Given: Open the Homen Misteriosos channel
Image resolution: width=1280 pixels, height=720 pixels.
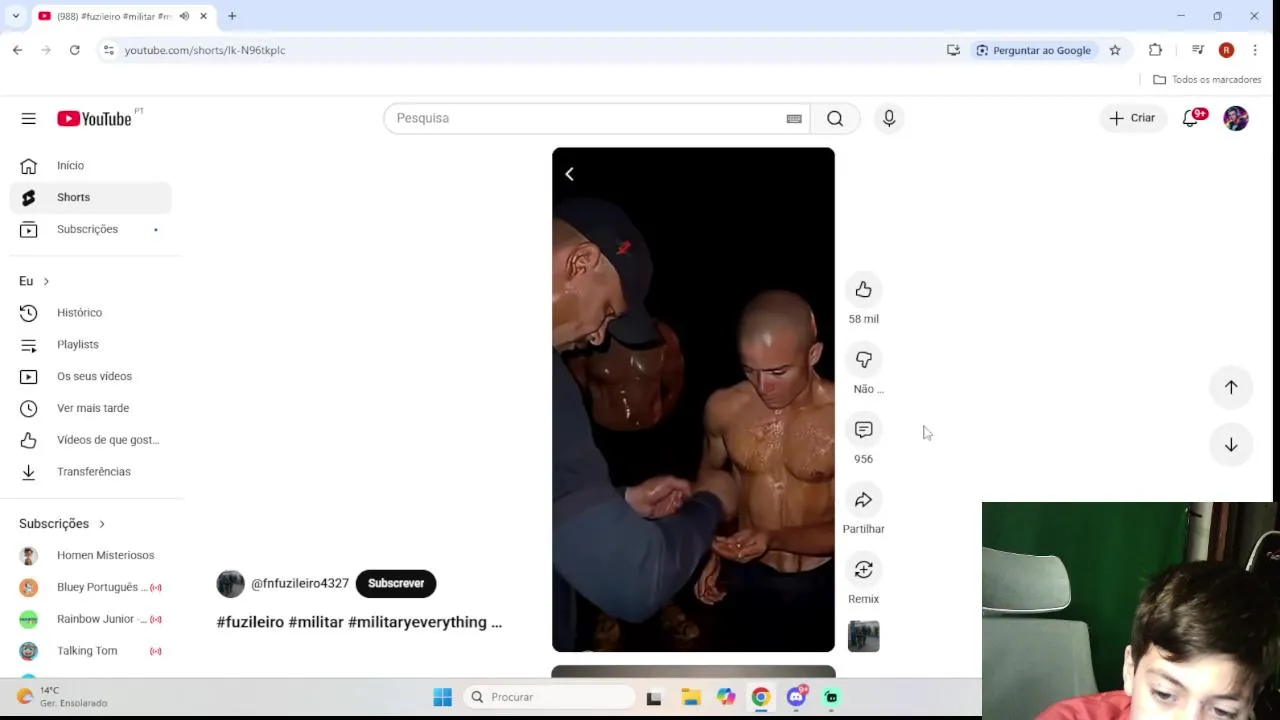Looking at the screenshot, I should click(x=91, y=555).
